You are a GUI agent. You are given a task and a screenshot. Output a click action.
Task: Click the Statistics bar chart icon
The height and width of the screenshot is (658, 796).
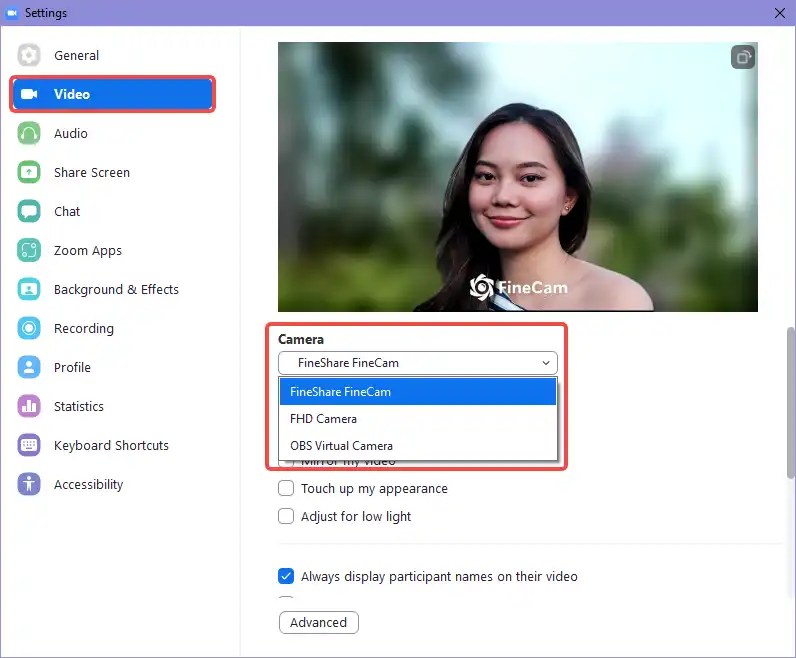[x=29, y=406]
